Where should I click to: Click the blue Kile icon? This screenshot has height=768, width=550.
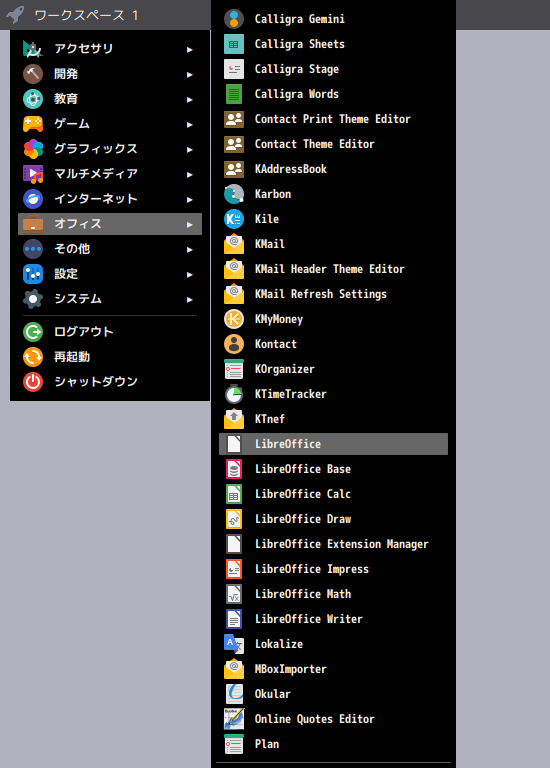(x=234, y=219)
